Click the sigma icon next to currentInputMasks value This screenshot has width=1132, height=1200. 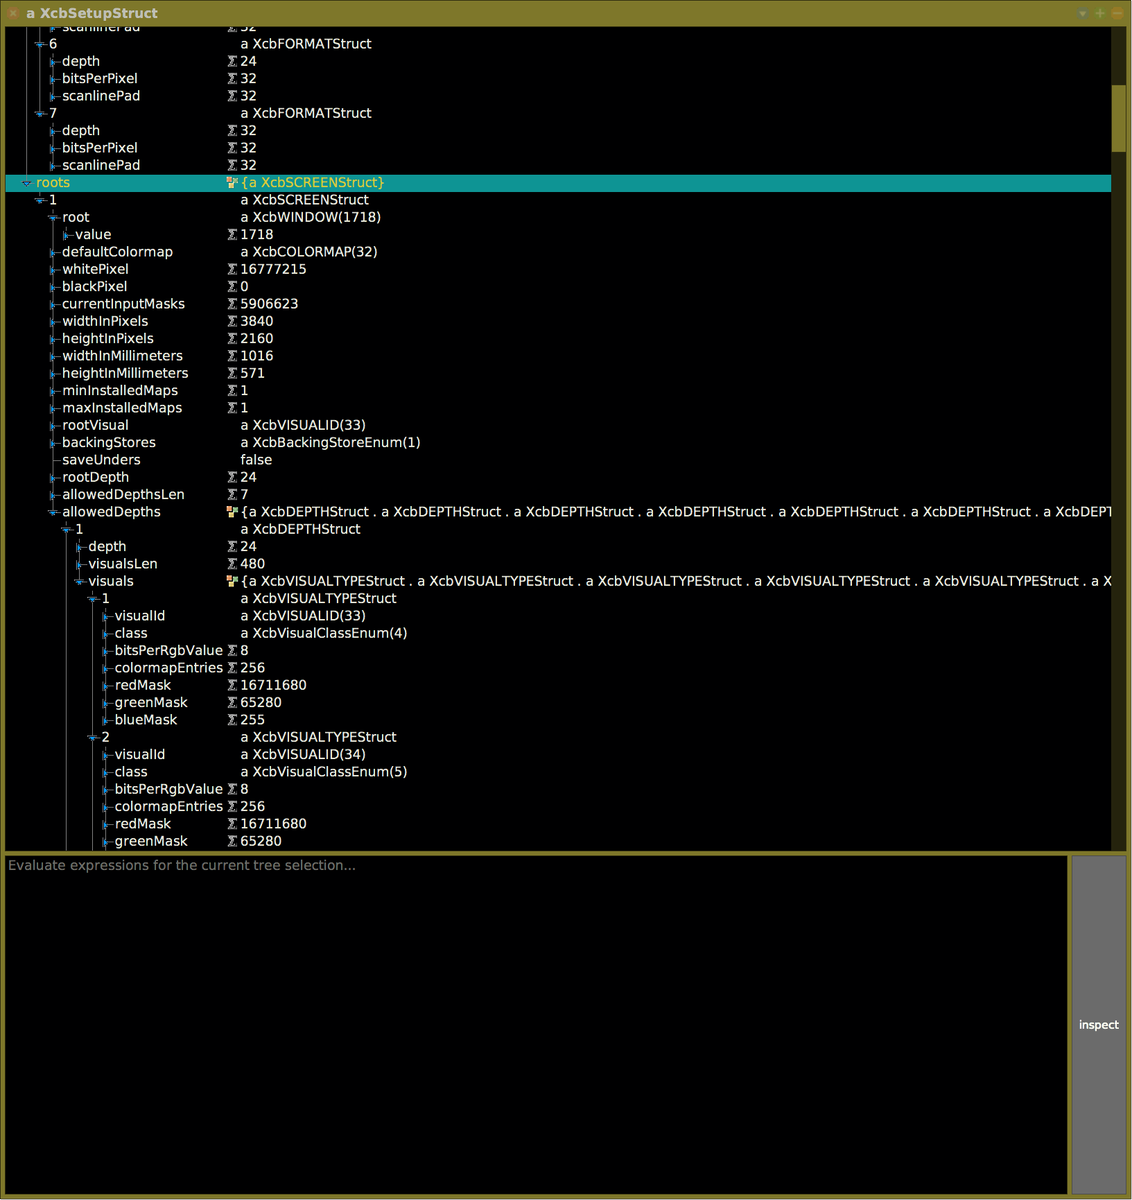point(232,304)
